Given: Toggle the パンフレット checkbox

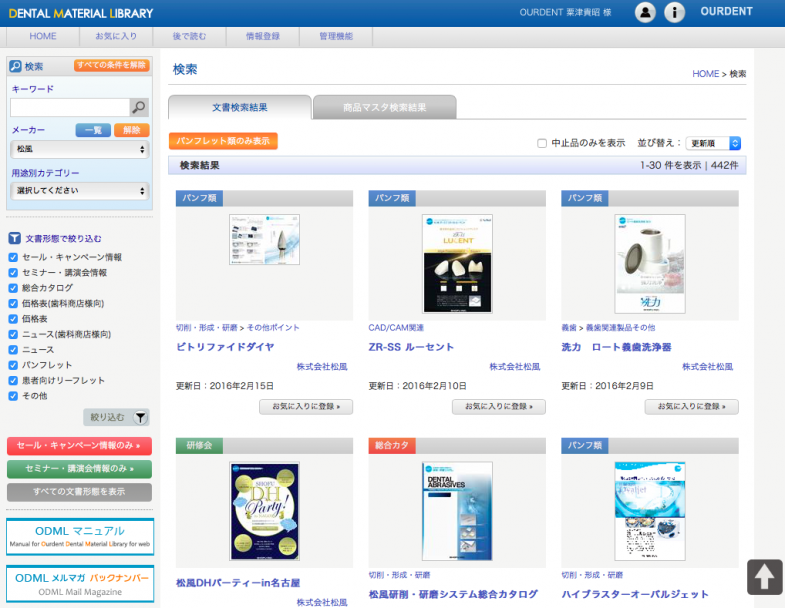Looking at the screenshot, I should coord(13,365).
